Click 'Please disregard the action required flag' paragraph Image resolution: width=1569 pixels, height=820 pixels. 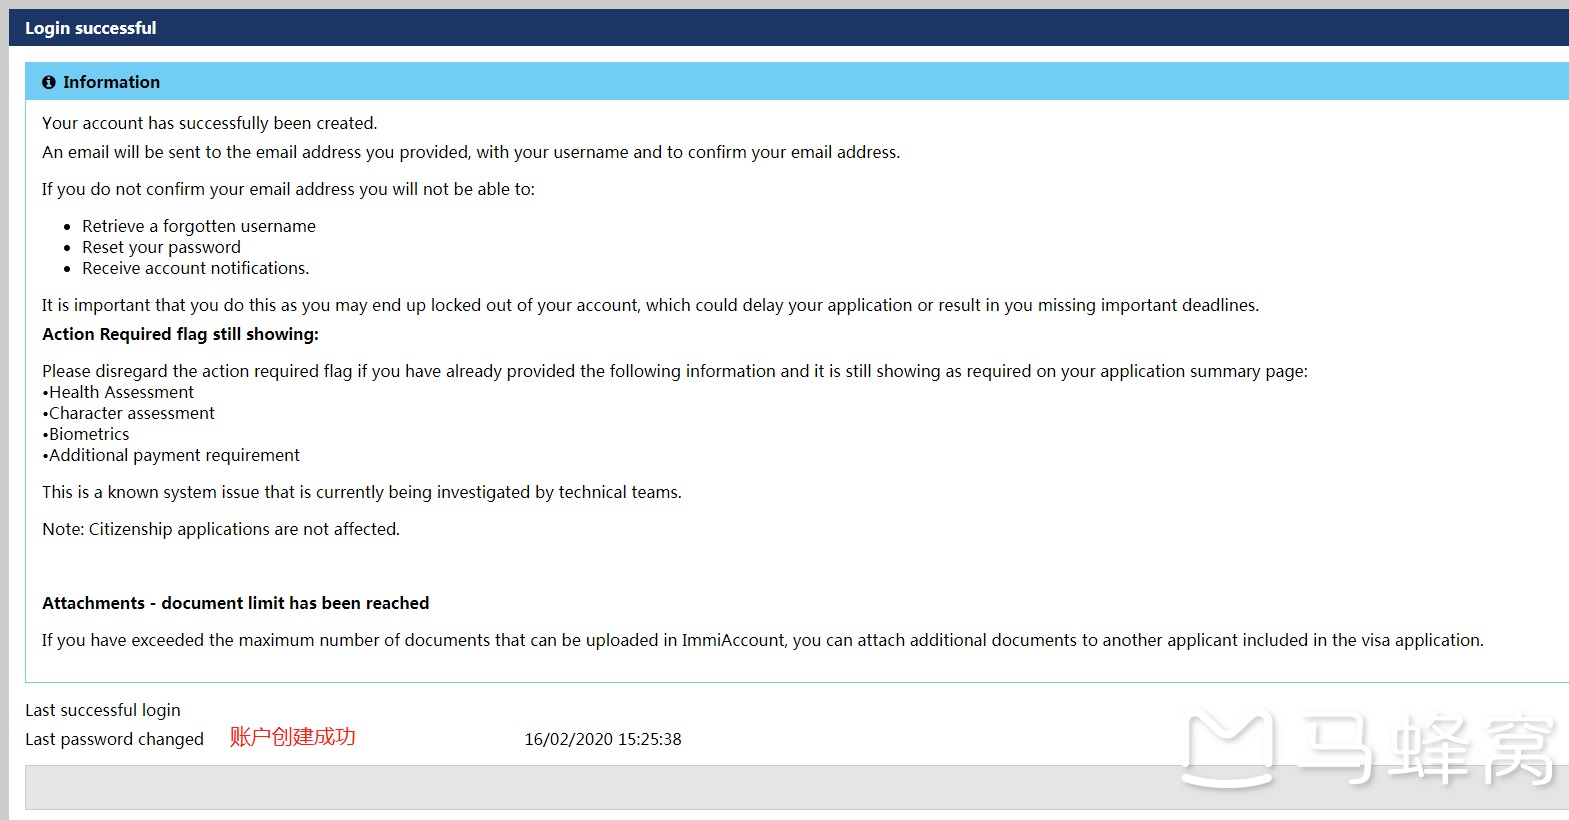675,371
